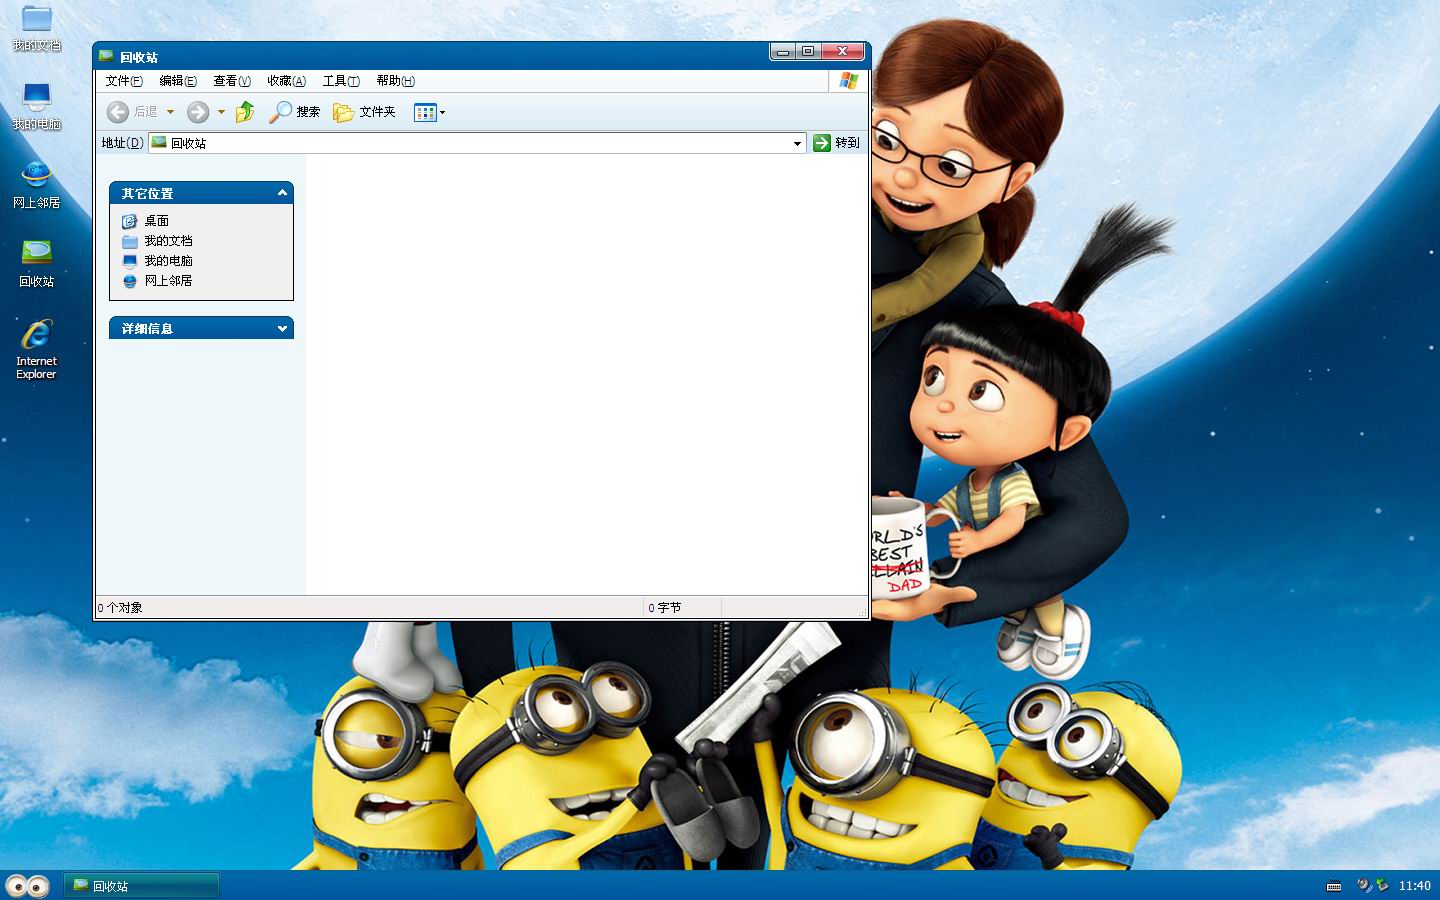The width and height of the screenshot is (1440, 900).
Task: Open the 查看(V) menu
Action: click(232, 81)
